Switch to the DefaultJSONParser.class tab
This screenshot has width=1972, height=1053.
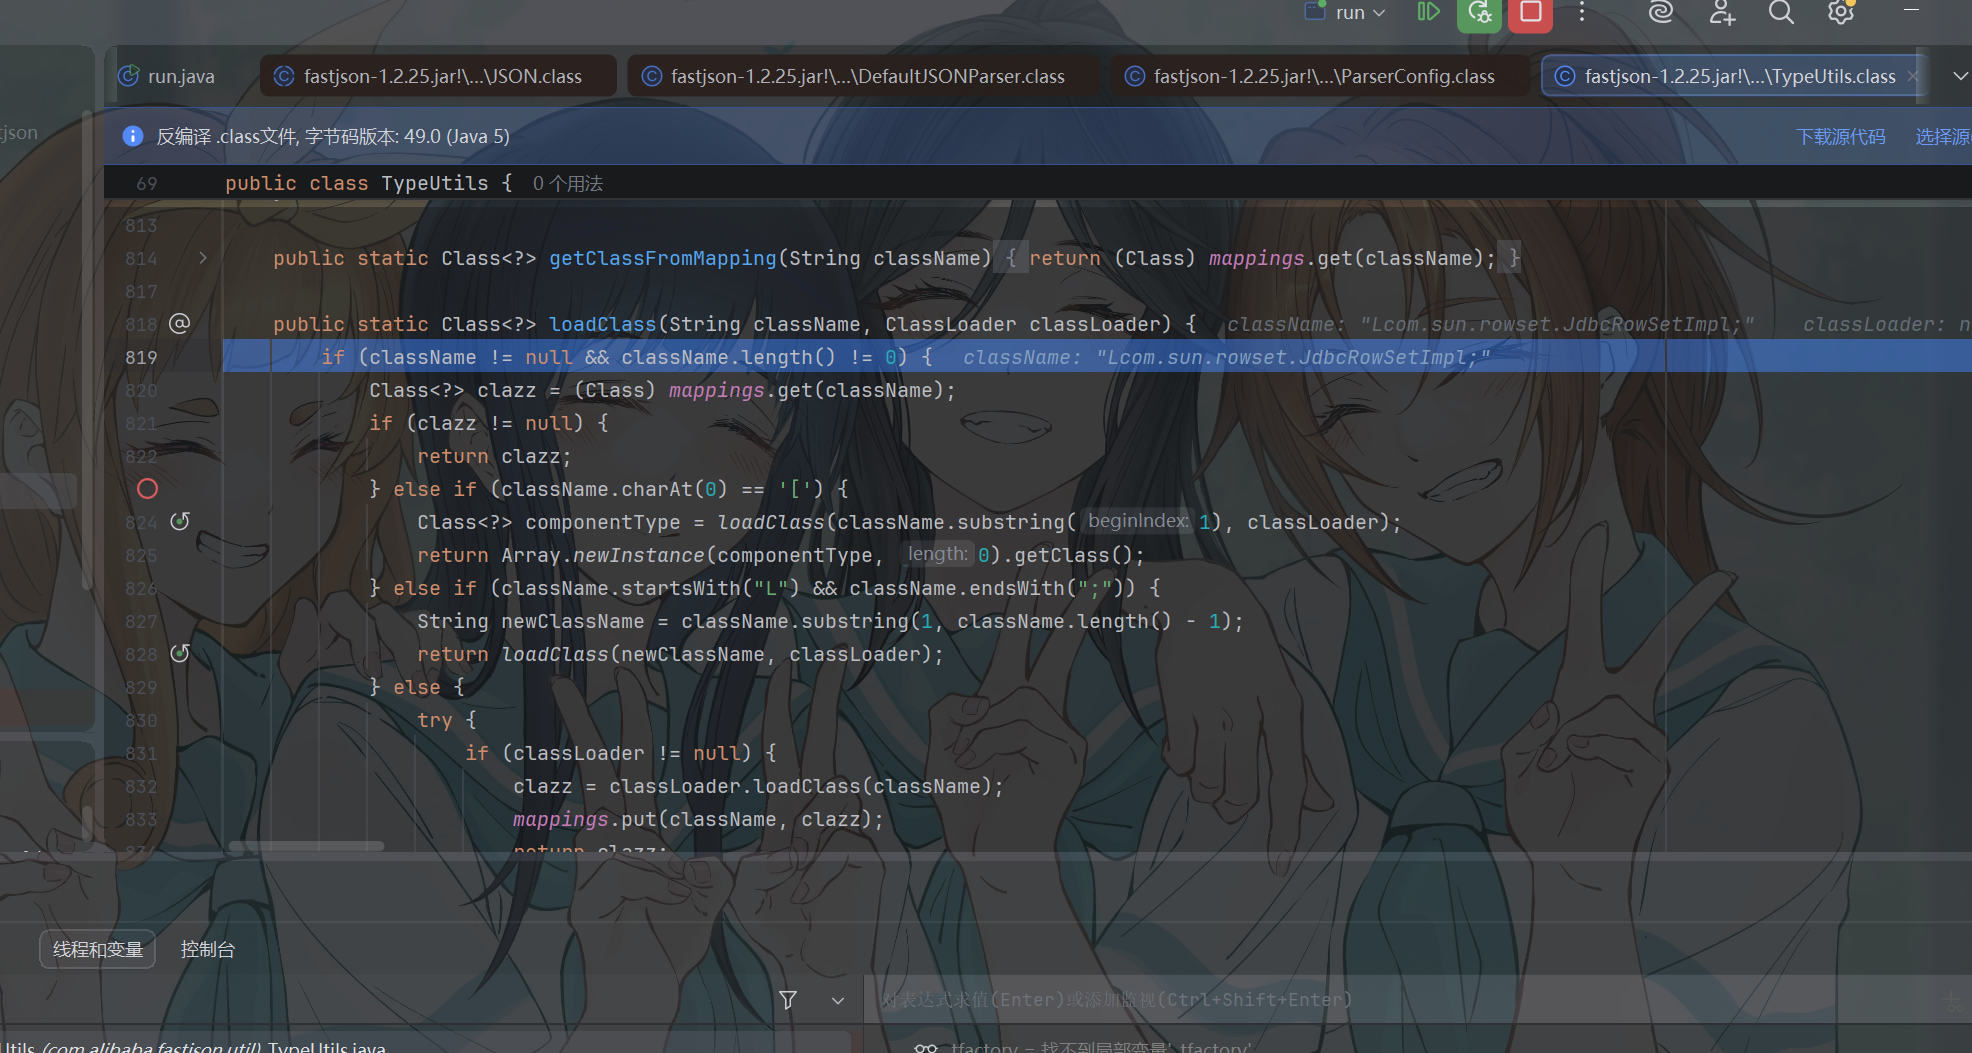click(863, 76)
